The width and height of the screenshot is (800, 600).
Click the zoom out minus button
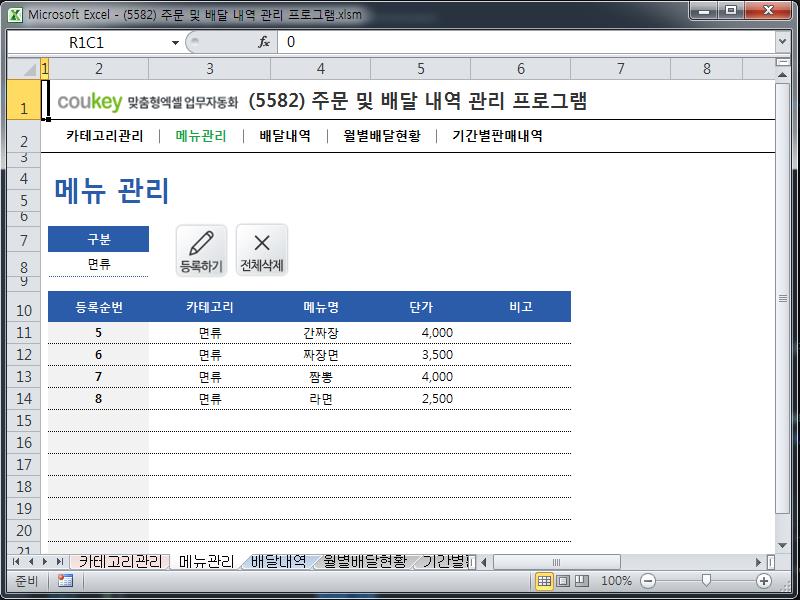click(647, 581)
